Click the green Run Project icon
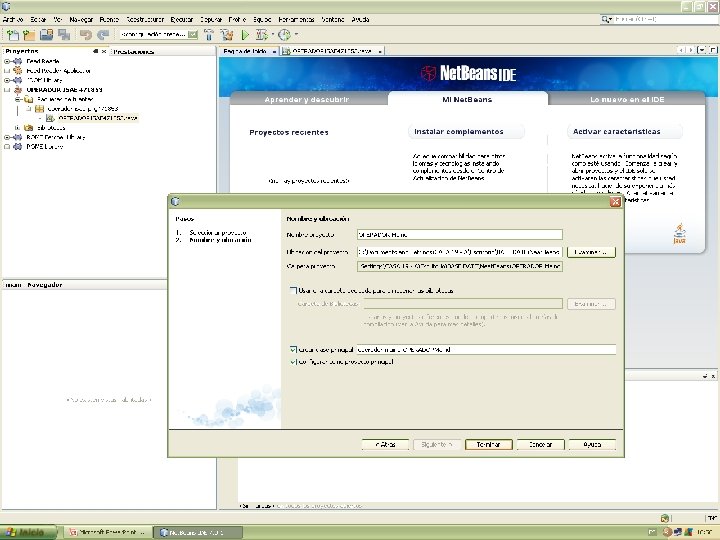 coord(245,35)
